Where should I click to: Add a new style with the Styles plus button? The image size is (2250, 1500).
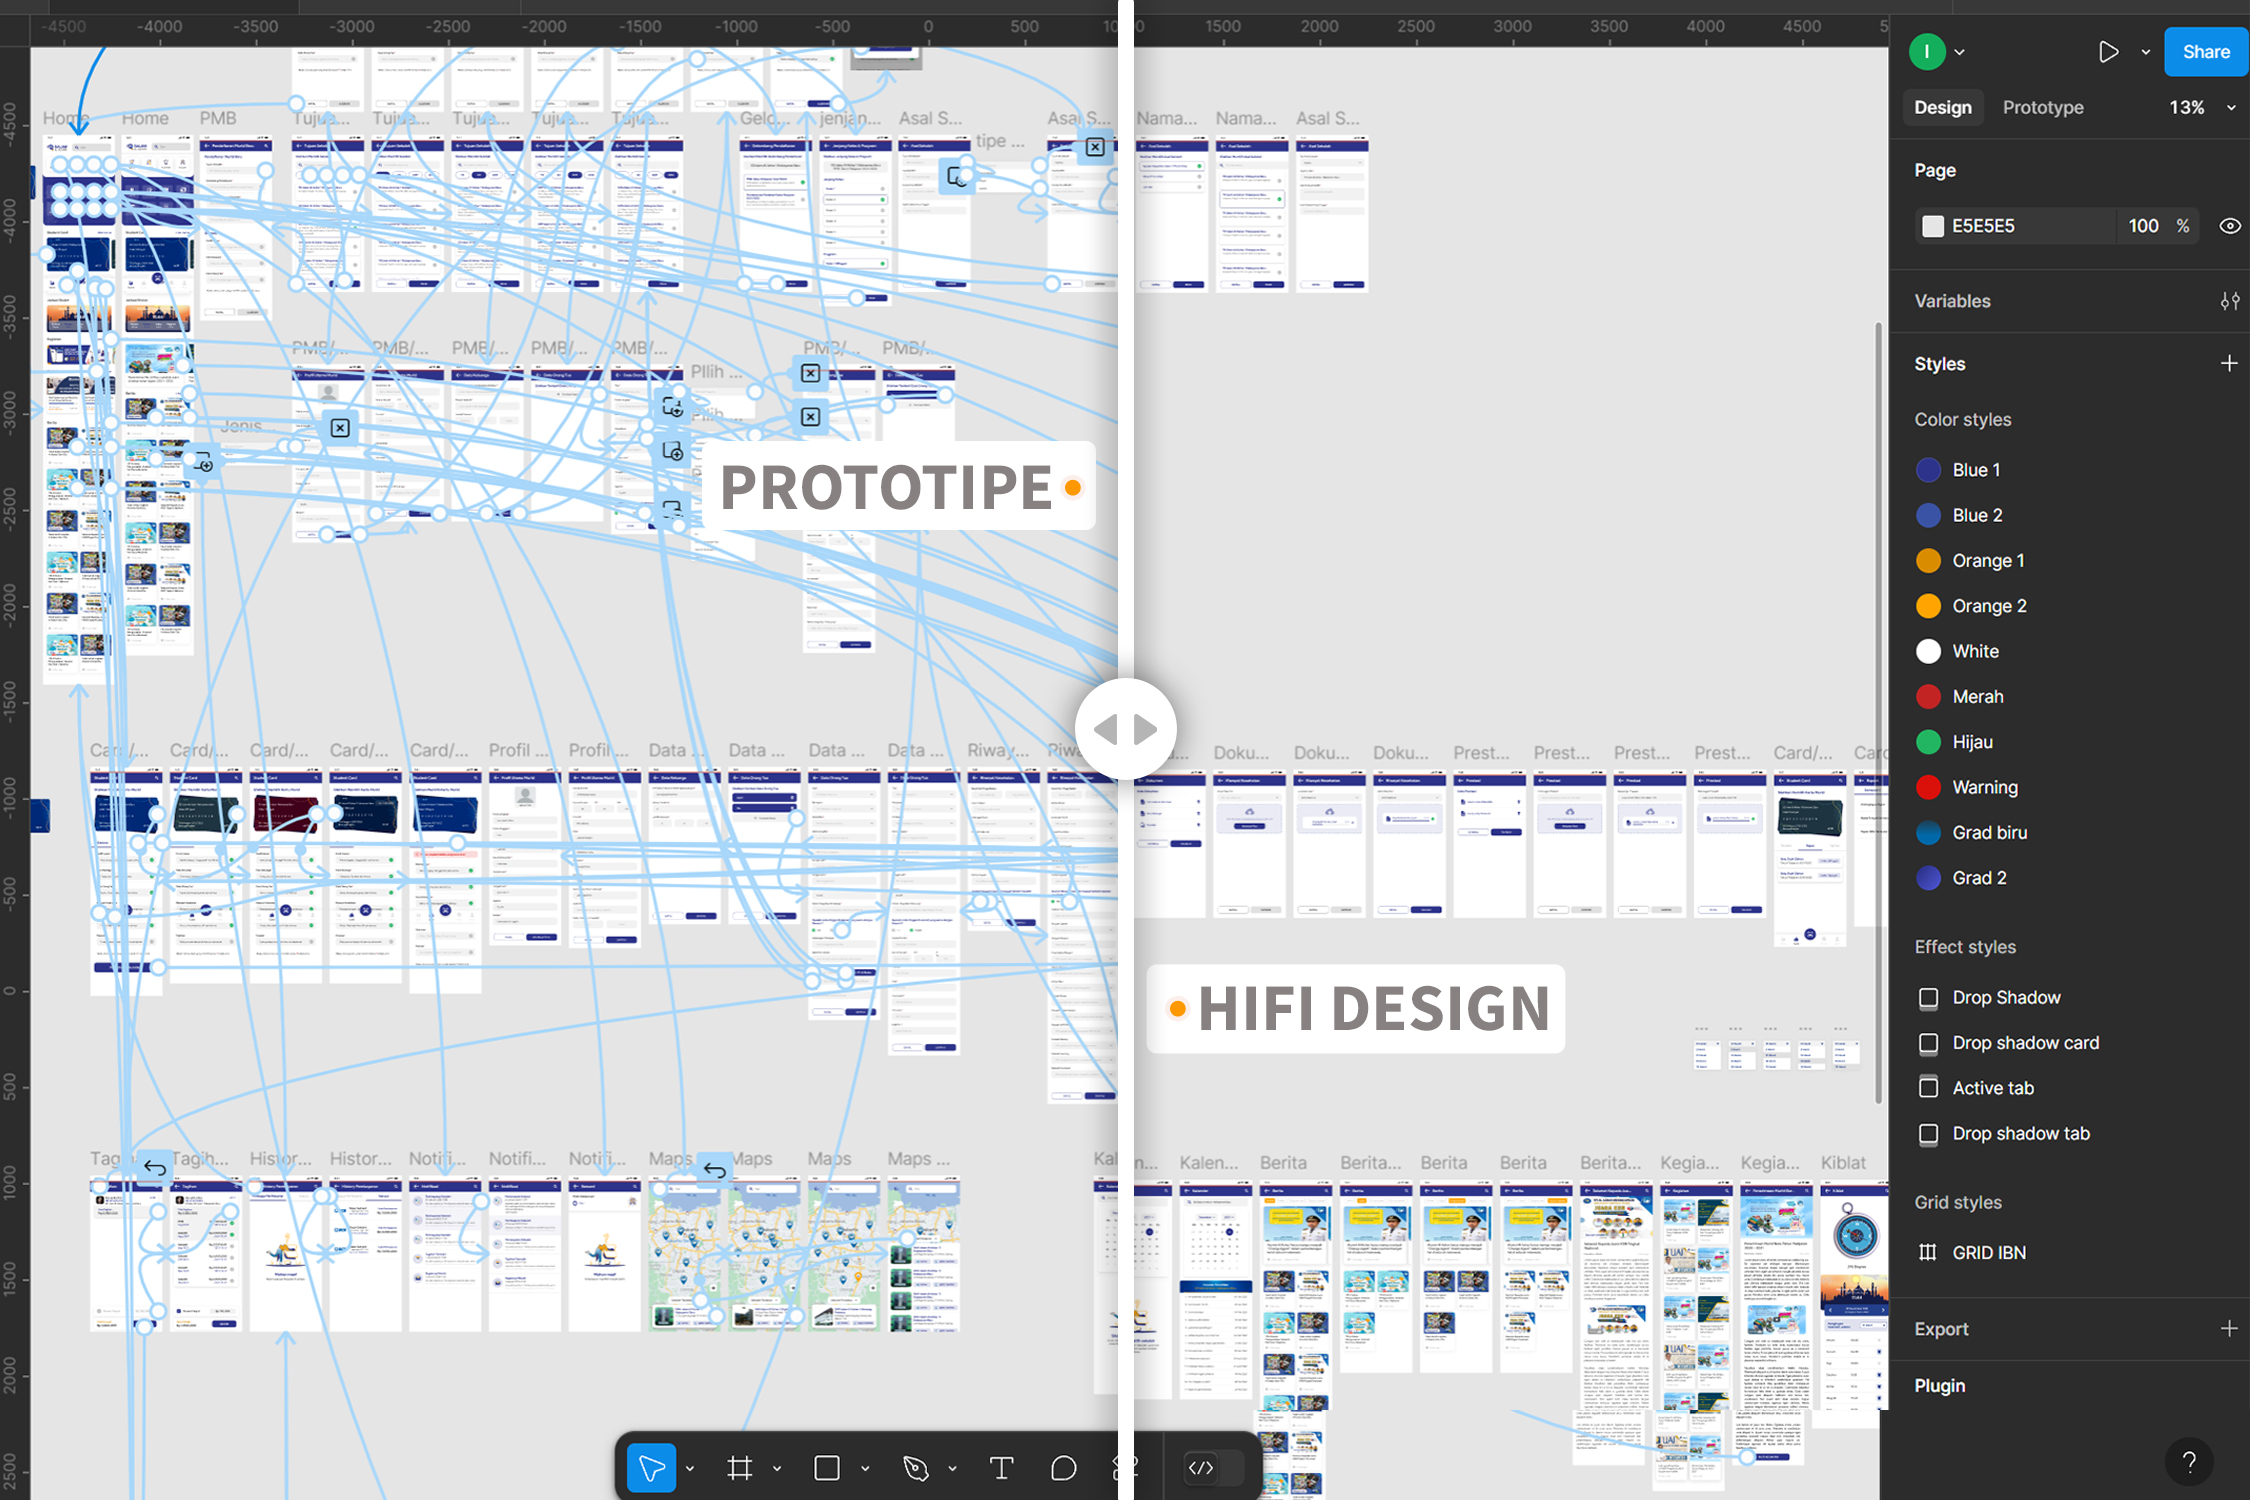click(x=2229, y=363)
